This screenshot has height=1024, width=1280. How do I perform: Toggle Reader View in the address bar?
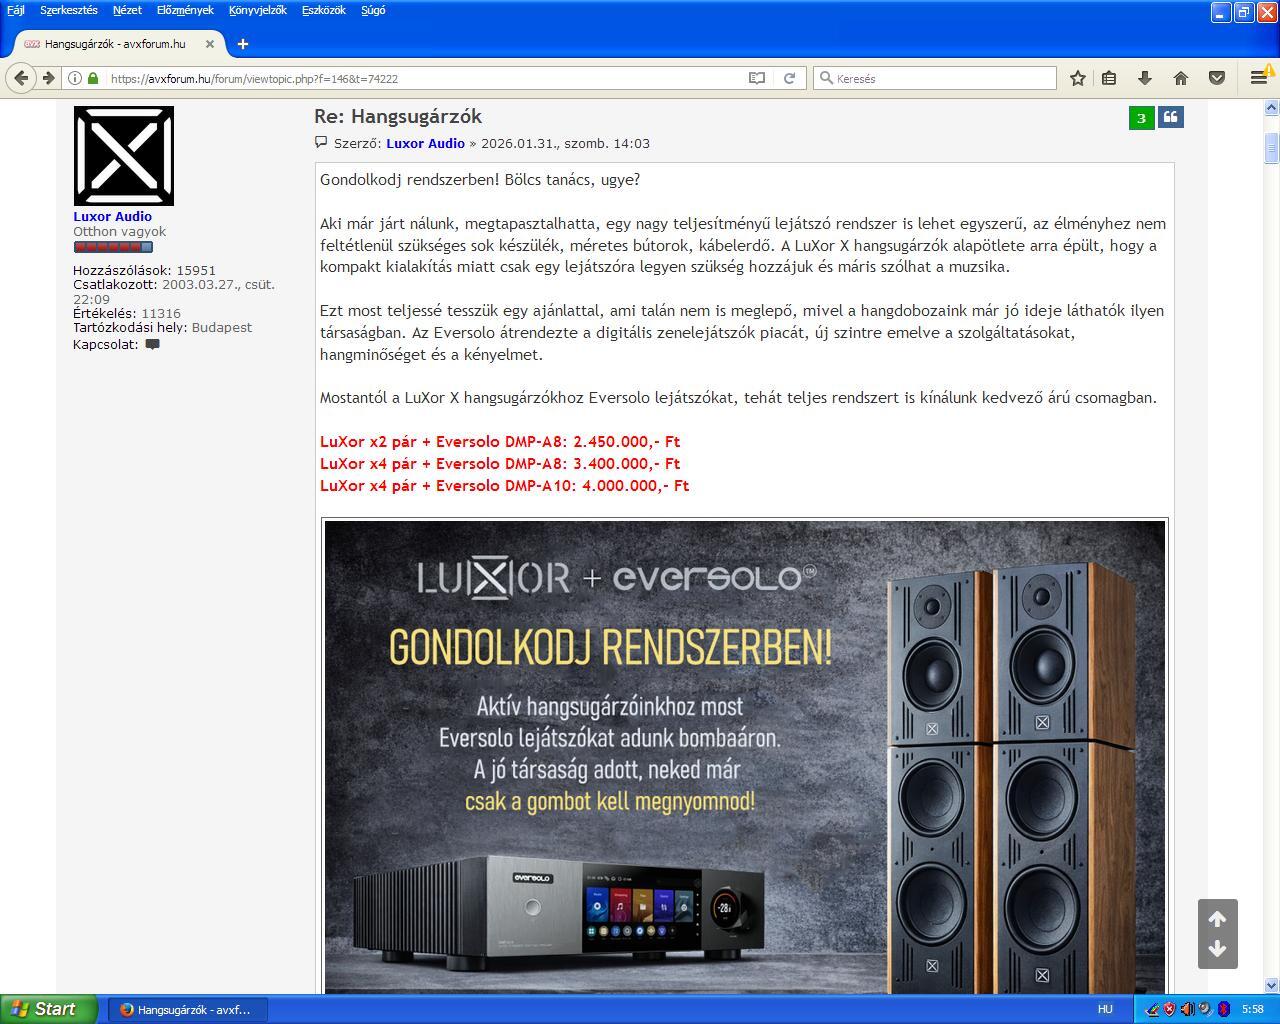tap(757, 78)
